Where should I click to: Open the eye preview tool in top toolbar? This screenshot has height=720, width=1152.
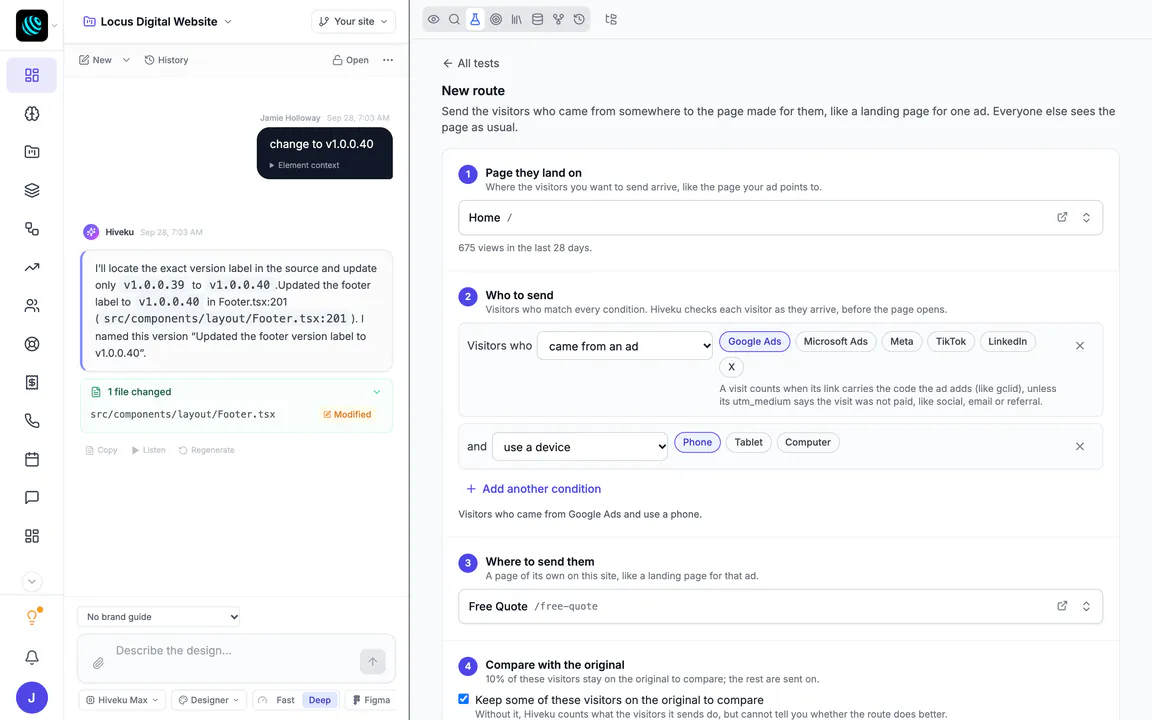point(433,20)
